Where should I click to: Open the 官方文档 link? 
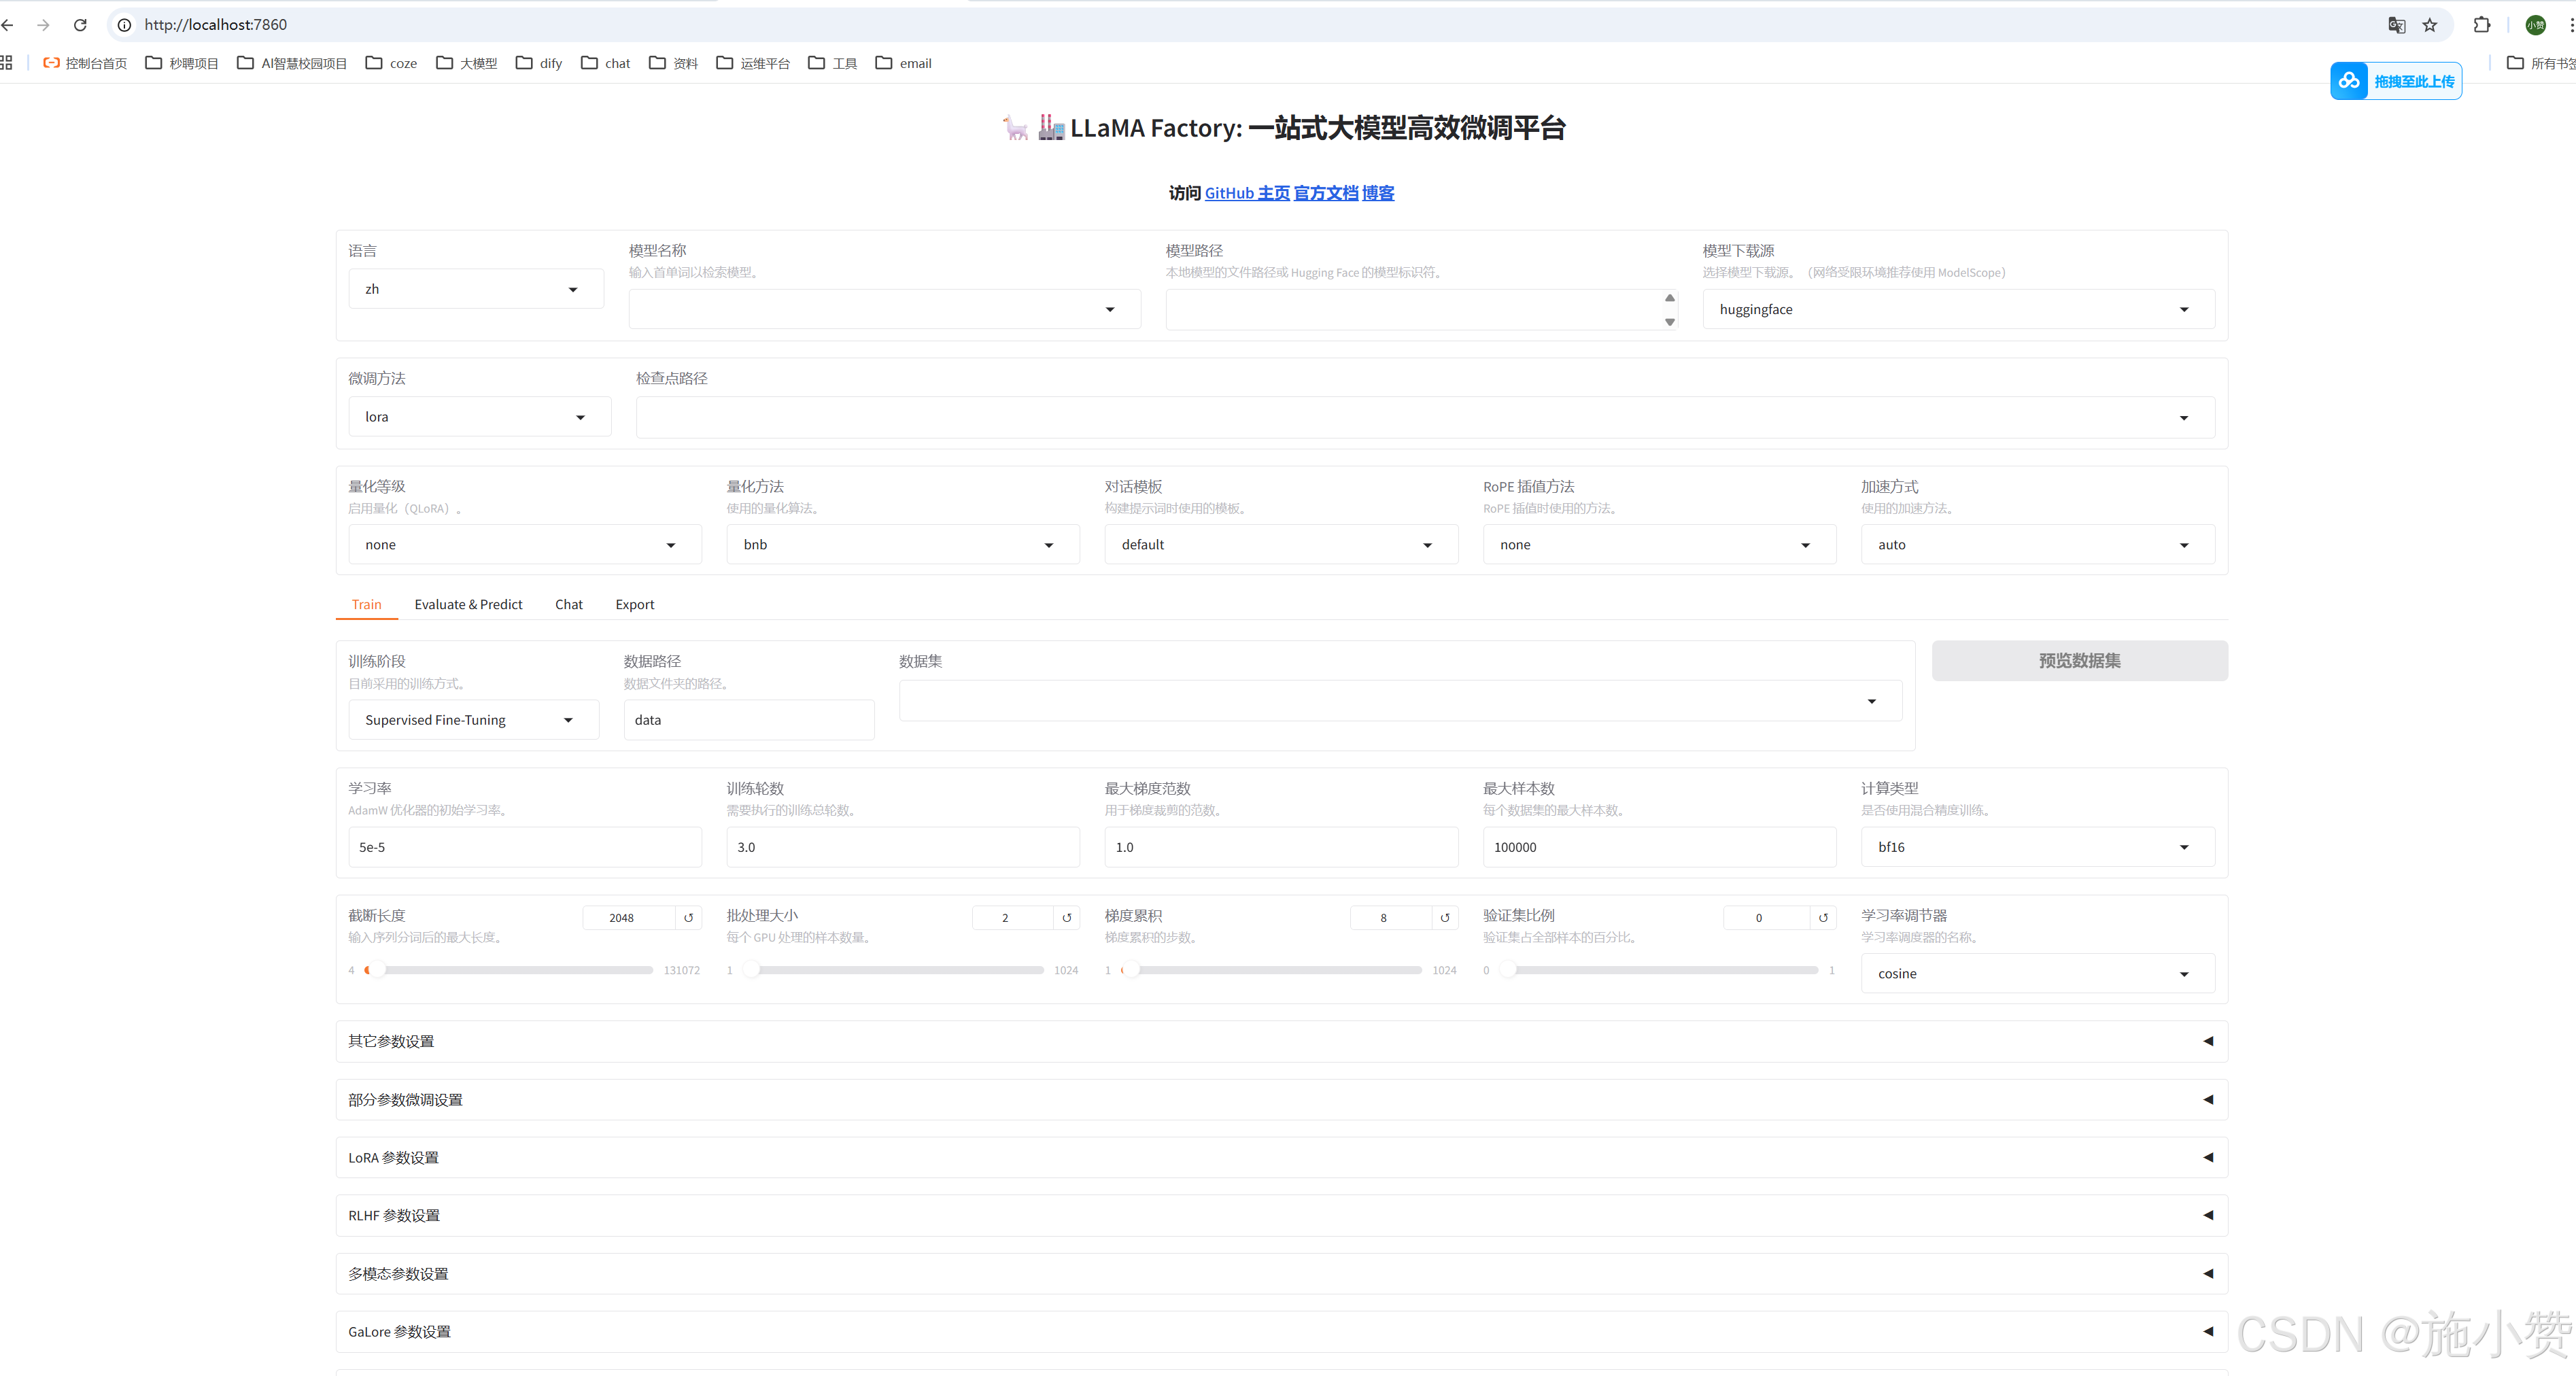pos(1326,193)
